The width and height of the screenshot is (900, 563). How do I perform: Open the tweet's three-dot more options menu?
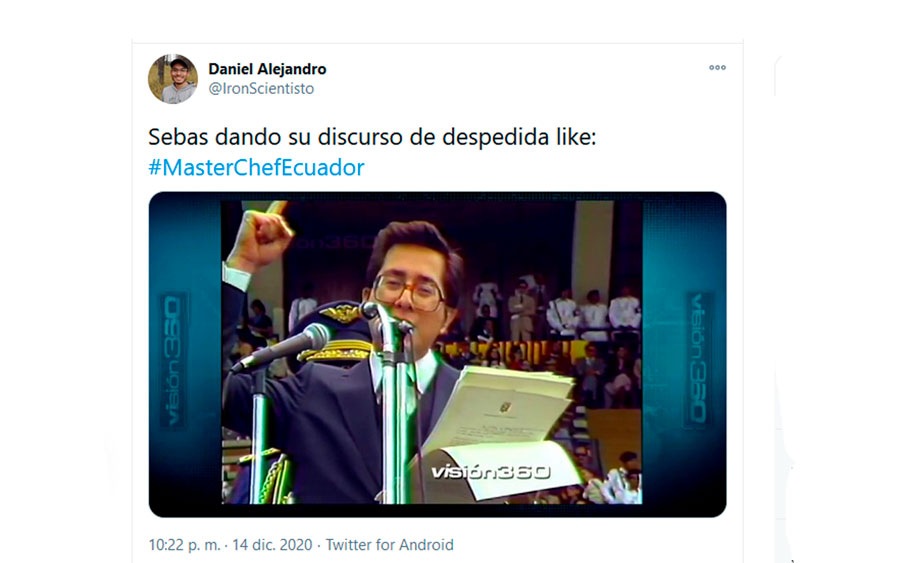pyautogui.click(x=717, y=68)
